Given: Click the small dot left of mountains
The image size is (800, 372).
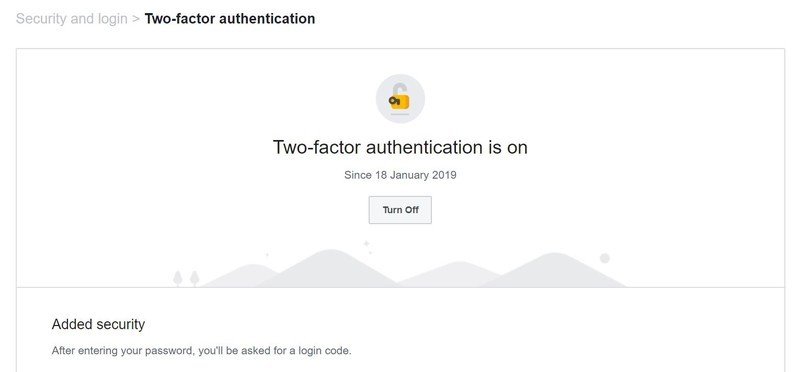Looking at the screenshot, I should point(267,254).
